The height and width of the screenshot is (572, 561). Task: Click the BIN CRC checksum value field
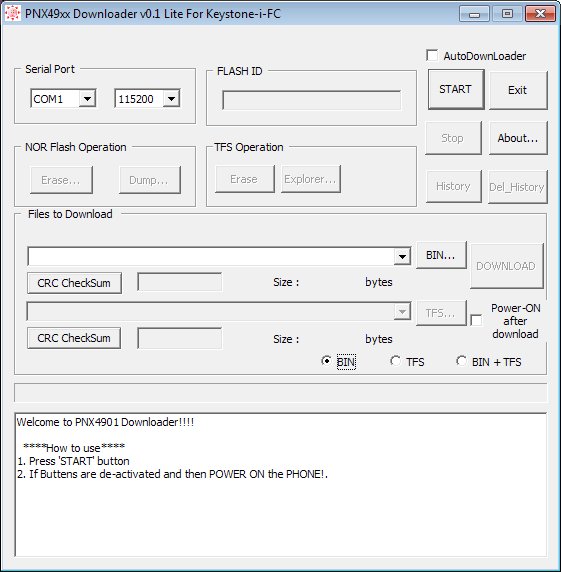click(179, 282)
